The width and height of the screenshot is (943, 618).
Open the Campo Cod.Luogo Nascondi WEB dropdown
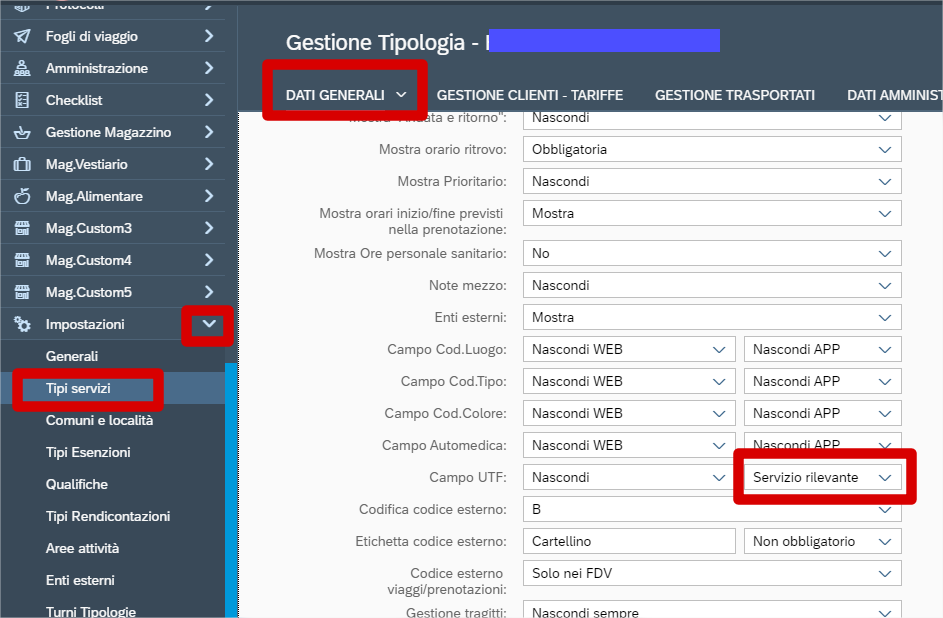(629, 349)
